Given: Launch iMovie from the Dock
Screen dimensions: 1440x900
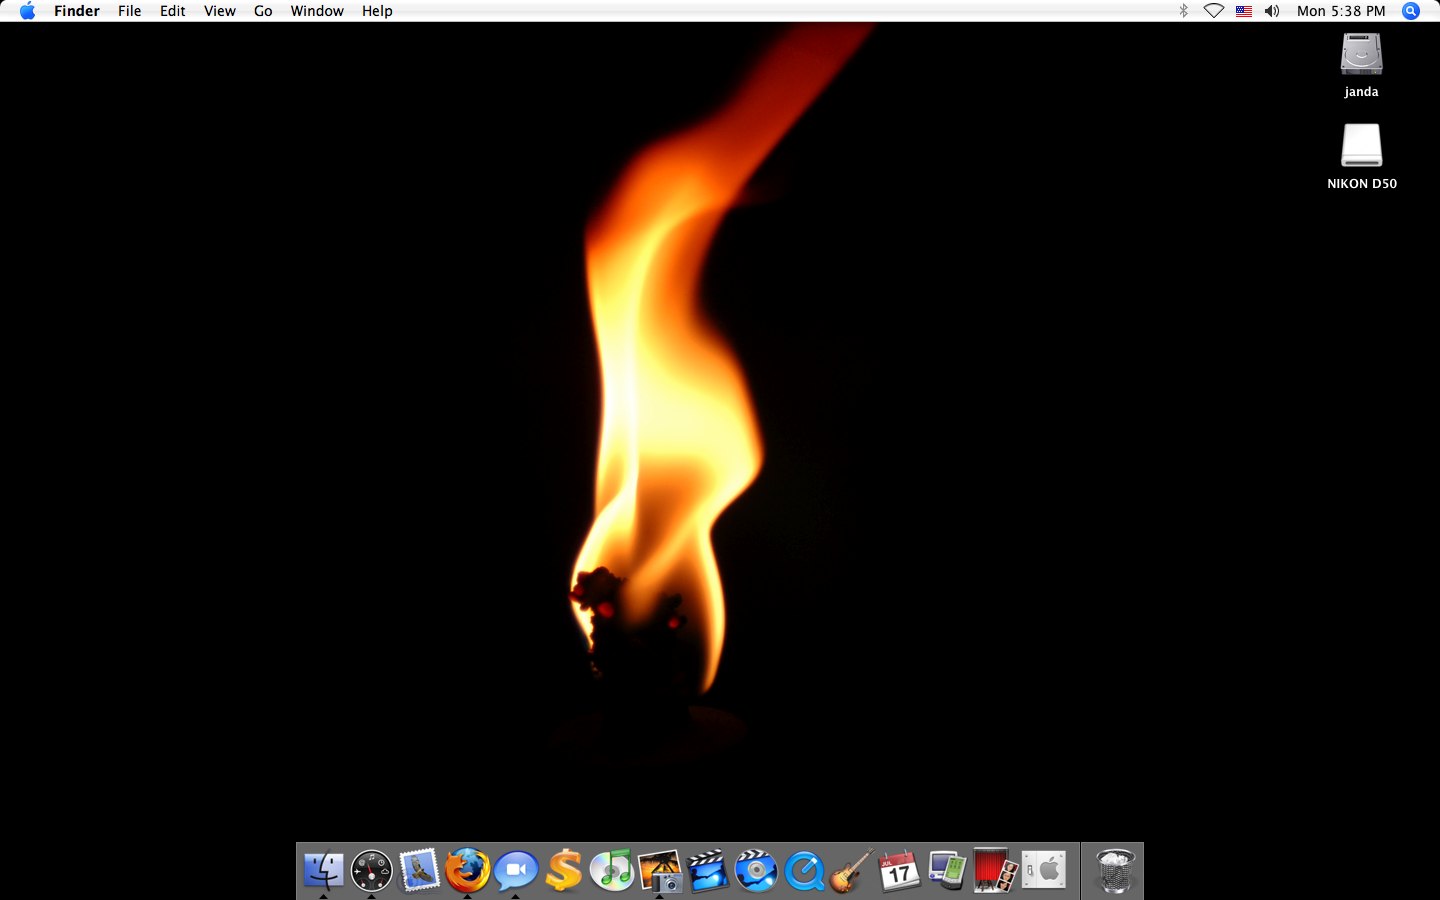Looking at the screenshot, I should pos(708,870).
